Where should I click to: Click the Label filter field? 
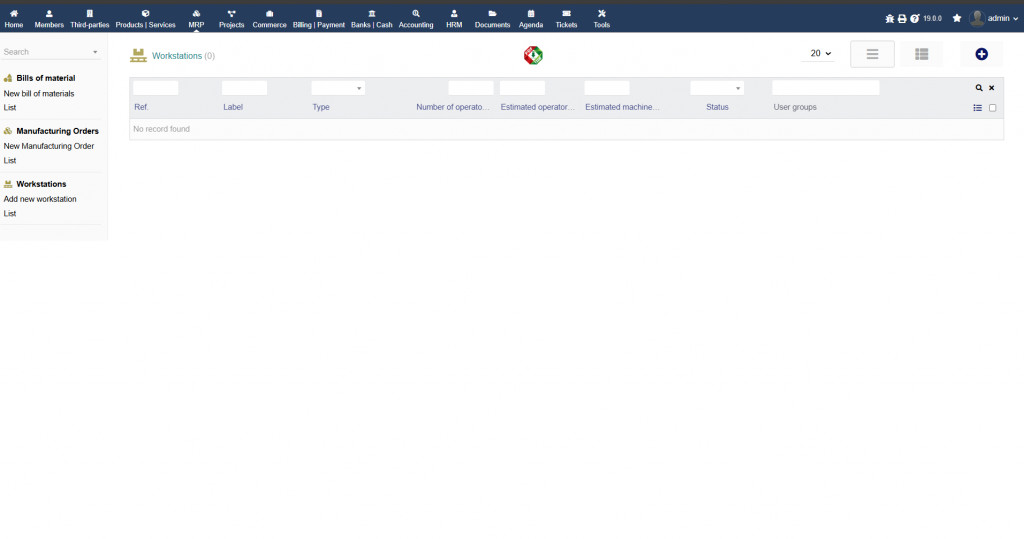(x=244, y=88)
